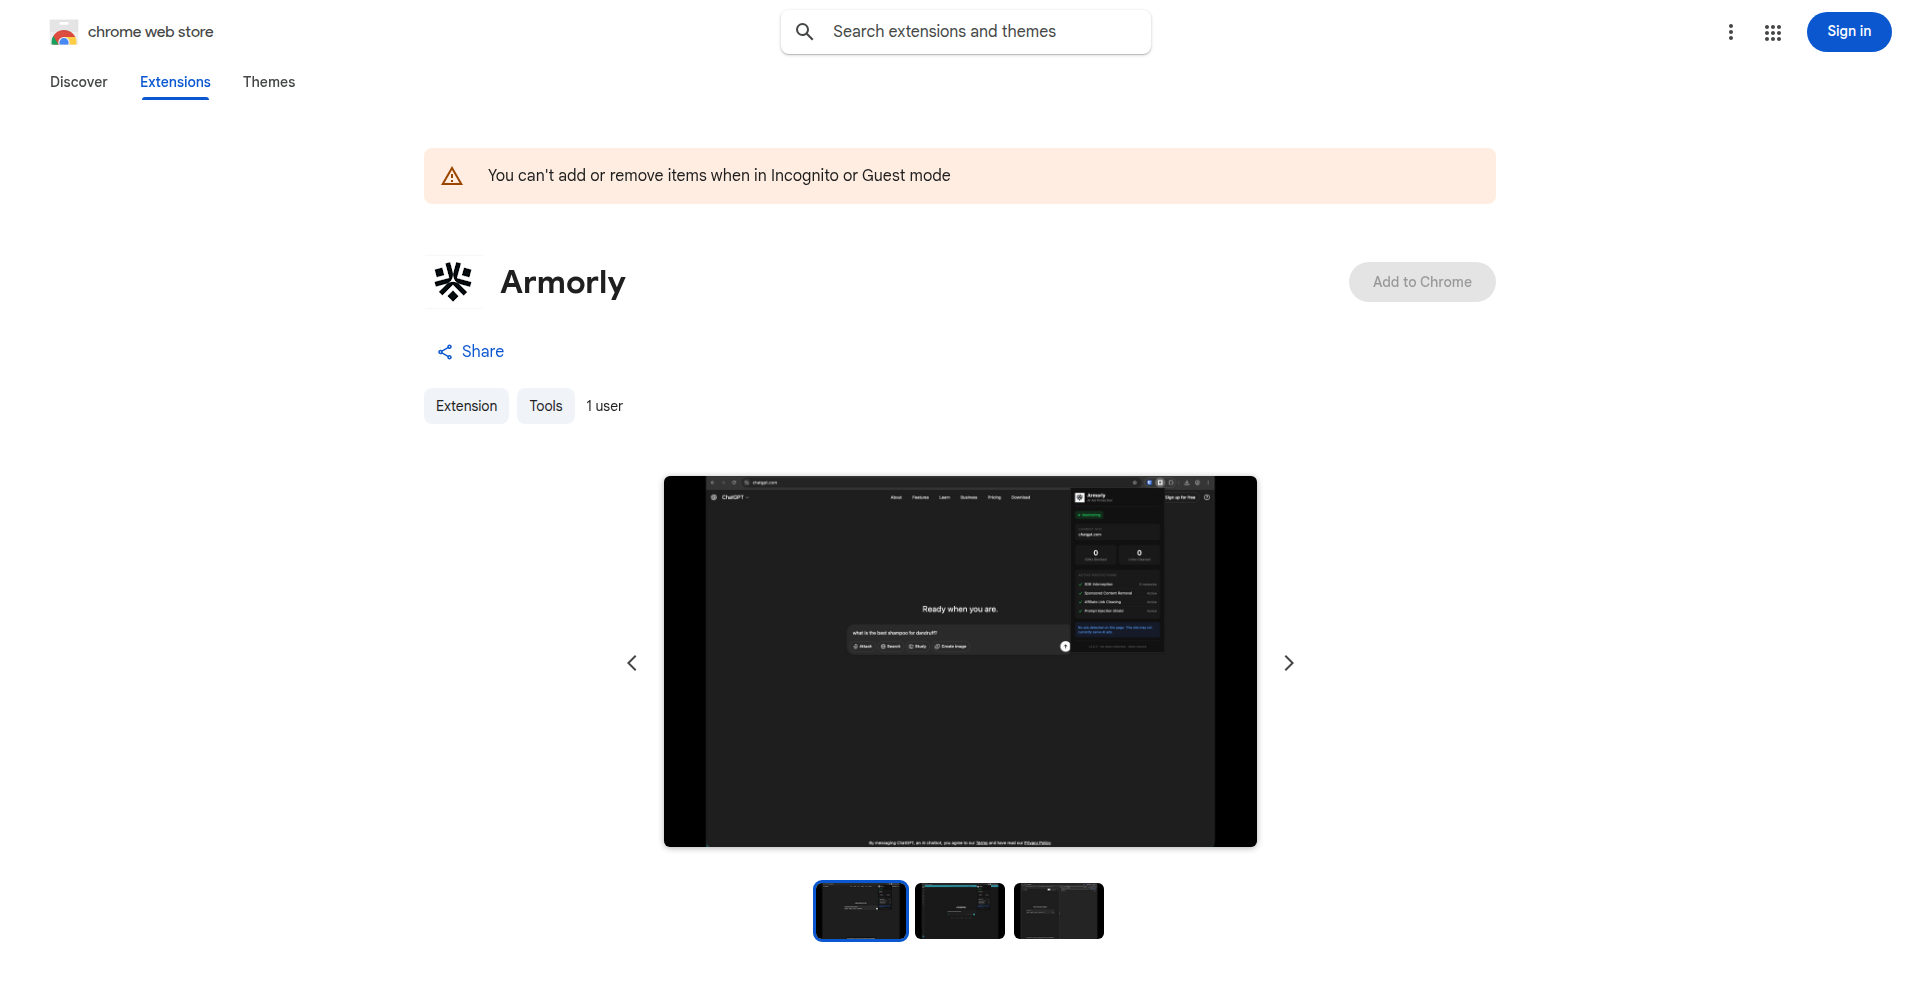Show the next screenshot with right arrow
This screenshot has height=993, width=1920.
tap(1289, 663)
